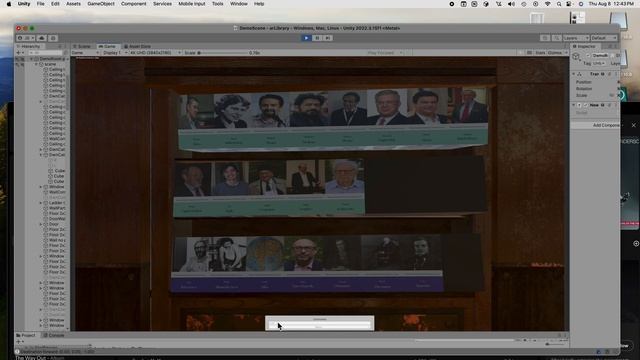Screen dimensions: 640x360
Task: Expand the Door item in Hierarchy
Action: pyautogui.click(x=41, y=224)
